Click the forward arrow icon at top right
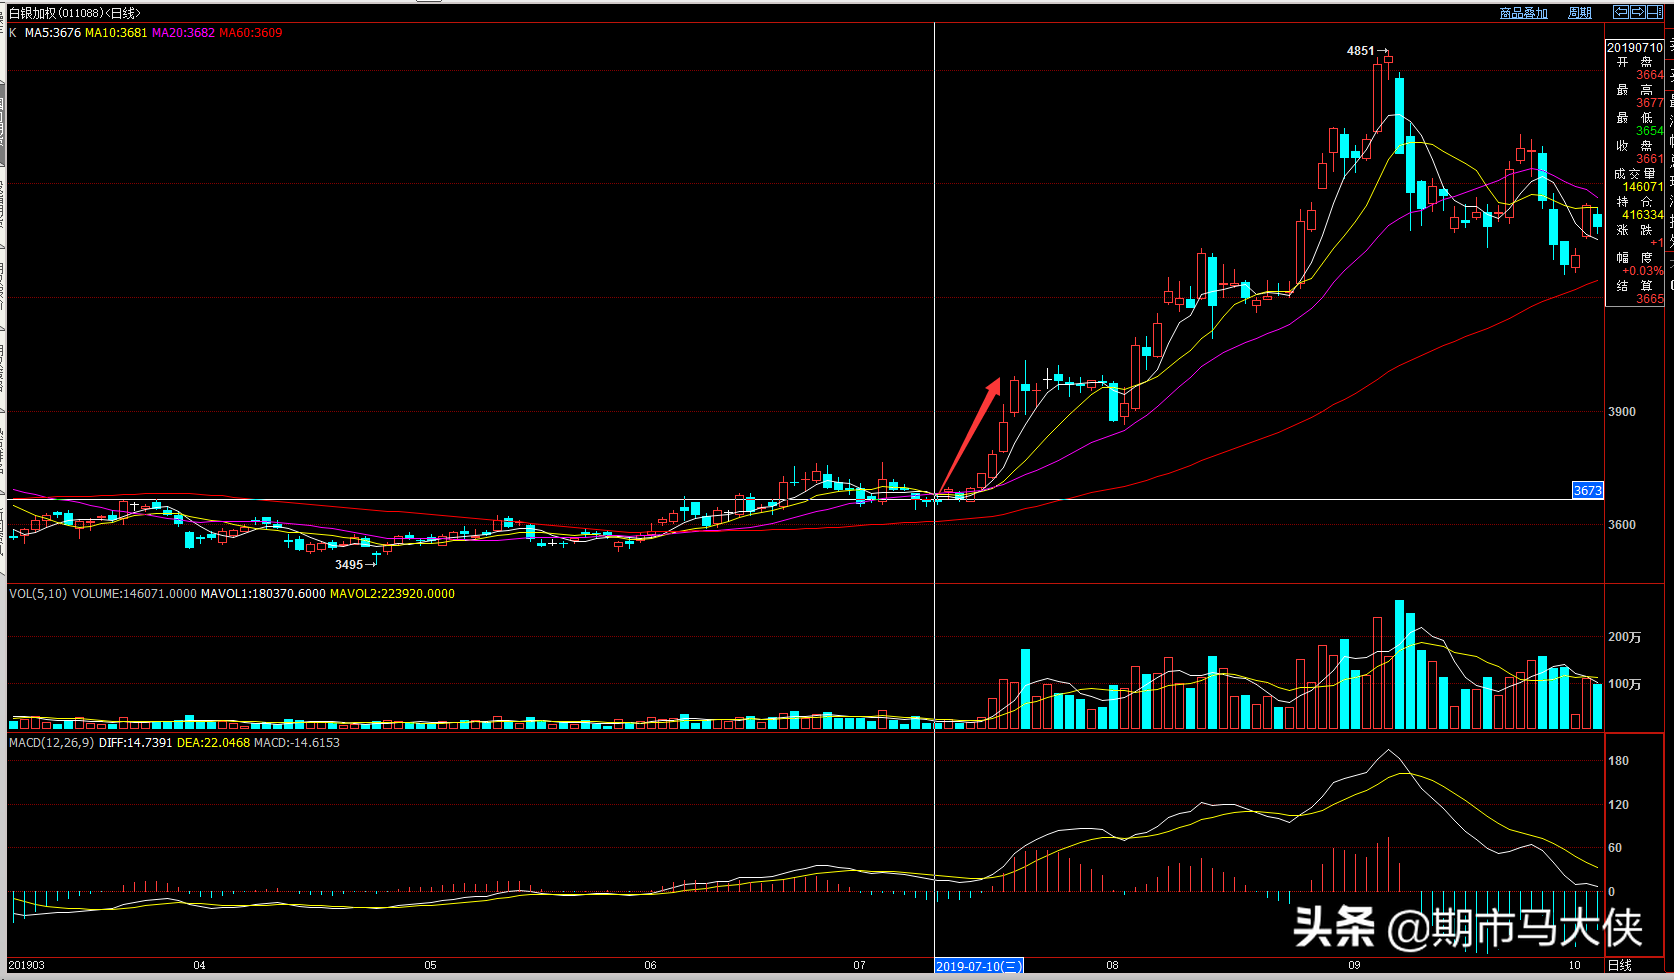1674x980 pixels. coord(1638,12)
